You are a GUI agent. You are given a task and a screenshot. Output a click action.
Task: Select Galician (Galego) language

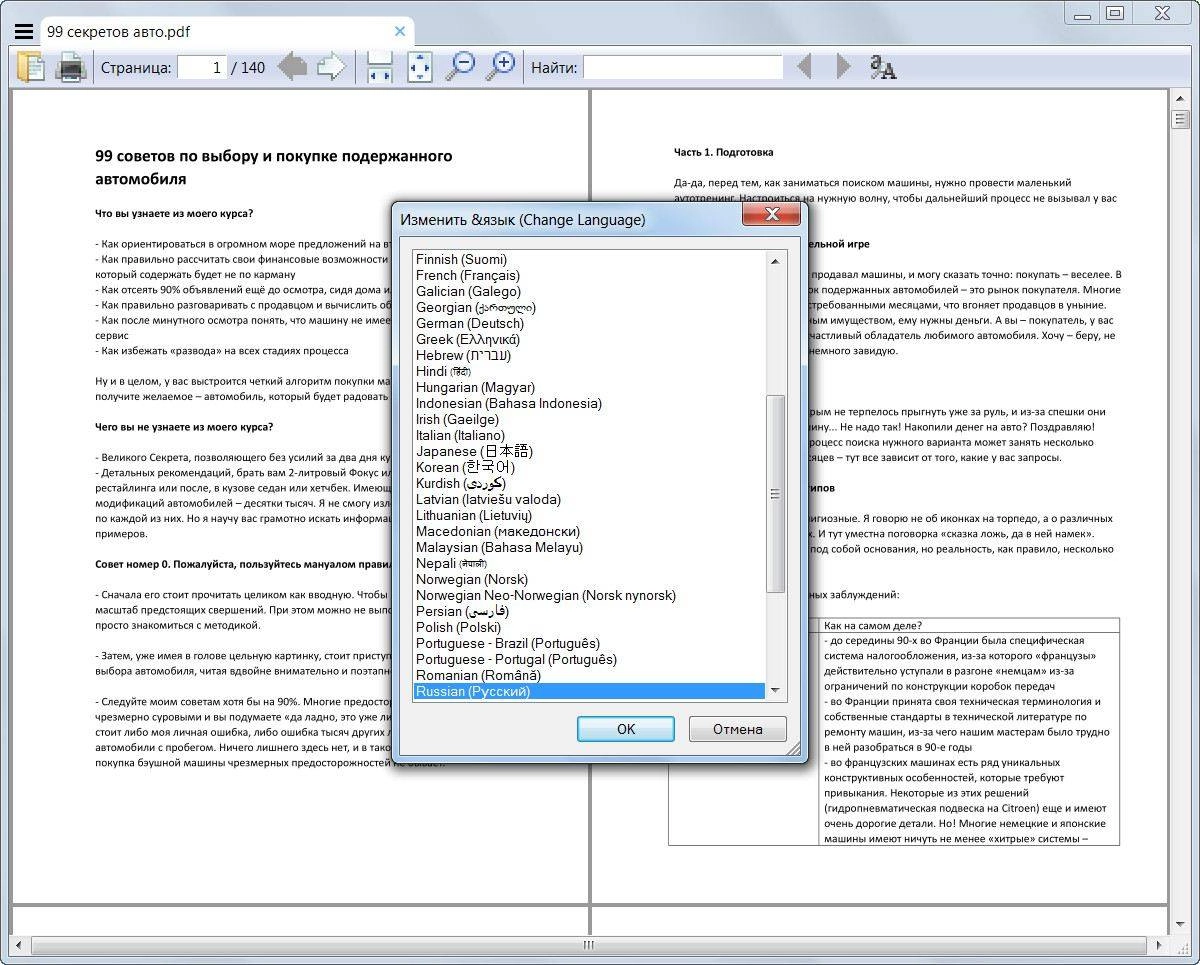pyautogui.click(x=589, y=291)
